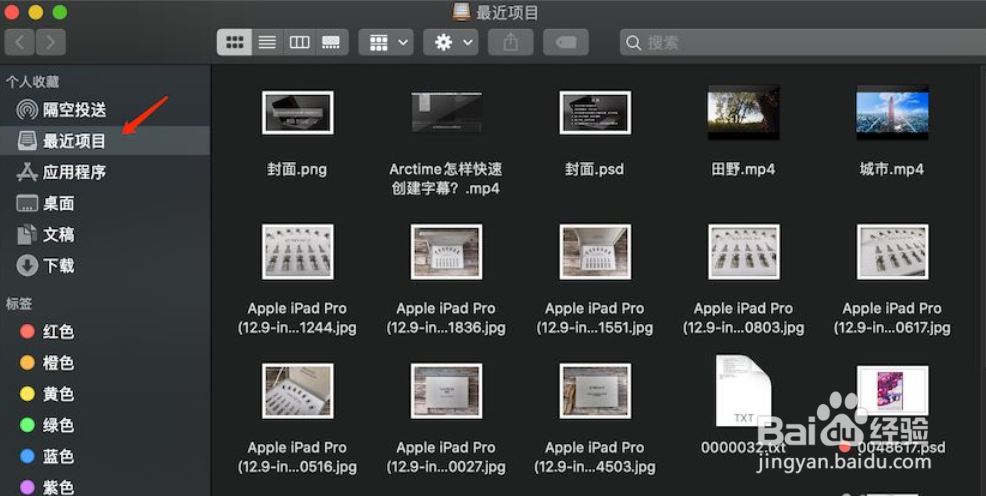Select the 紫色 purple tag

click(105, 487)
